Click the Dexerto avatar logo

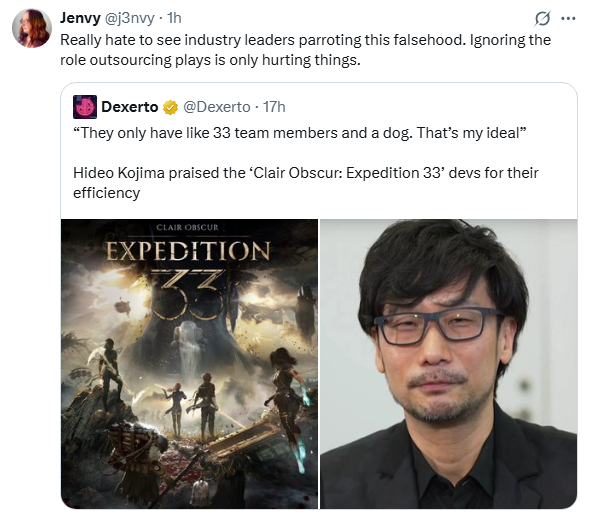(85, 107)
